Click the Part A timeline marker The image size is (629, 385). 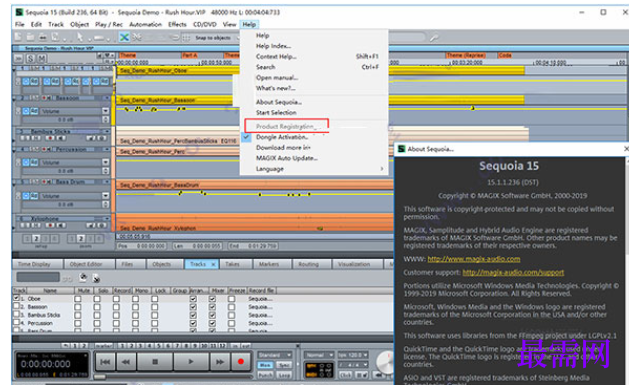(x=189, y=55)
